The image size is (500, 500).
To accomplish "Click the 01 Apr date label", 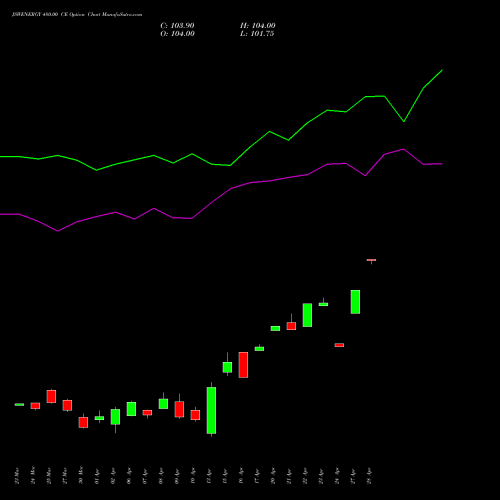I will (97, 476).
